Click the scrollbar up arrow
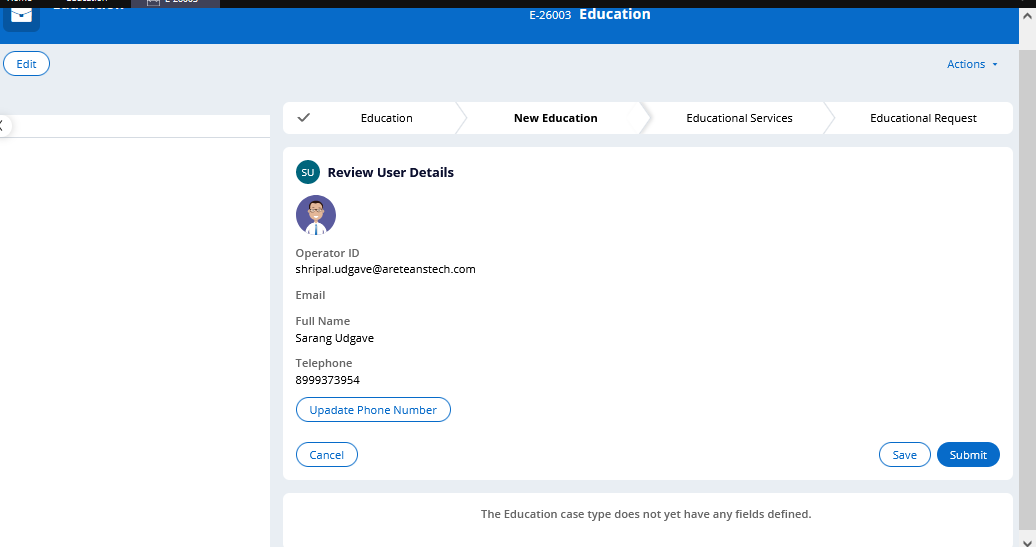Screen dimensions: 1036x547 point(1027,16)
